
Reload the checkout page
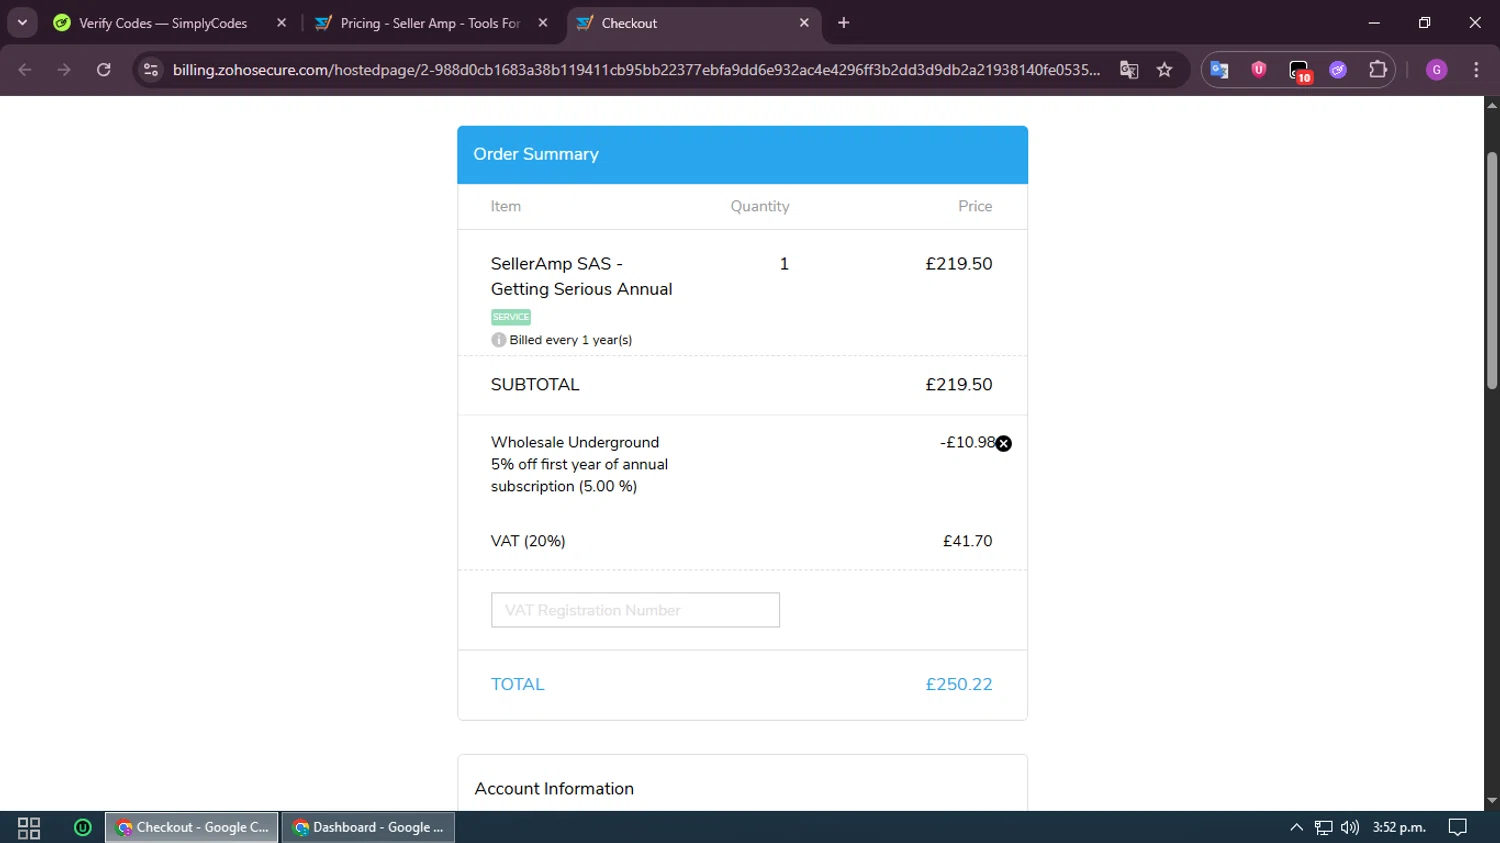point(104,70)
